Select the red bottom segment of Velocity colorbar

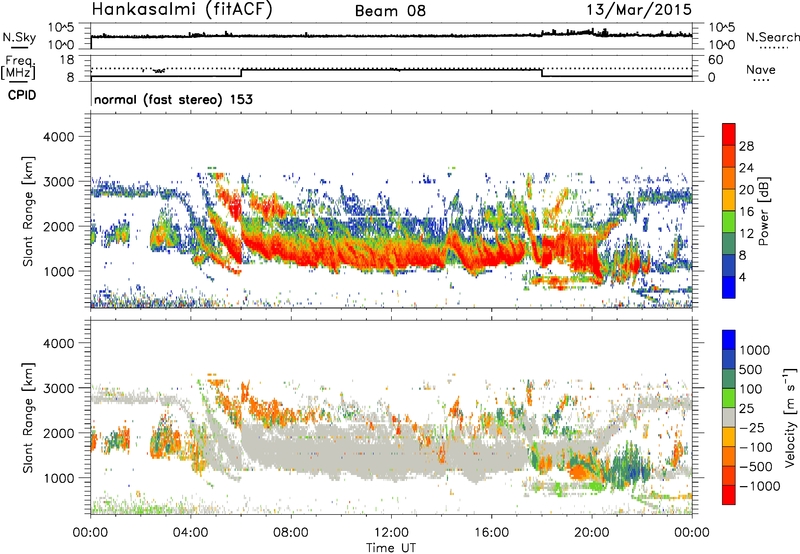tap(729, 495)
